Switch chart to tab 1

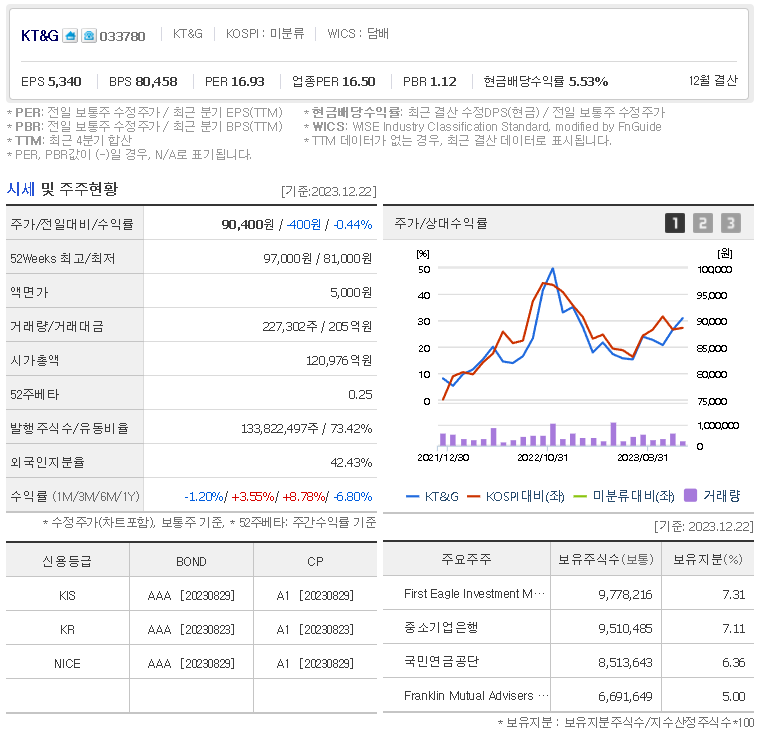pos(674,223)
